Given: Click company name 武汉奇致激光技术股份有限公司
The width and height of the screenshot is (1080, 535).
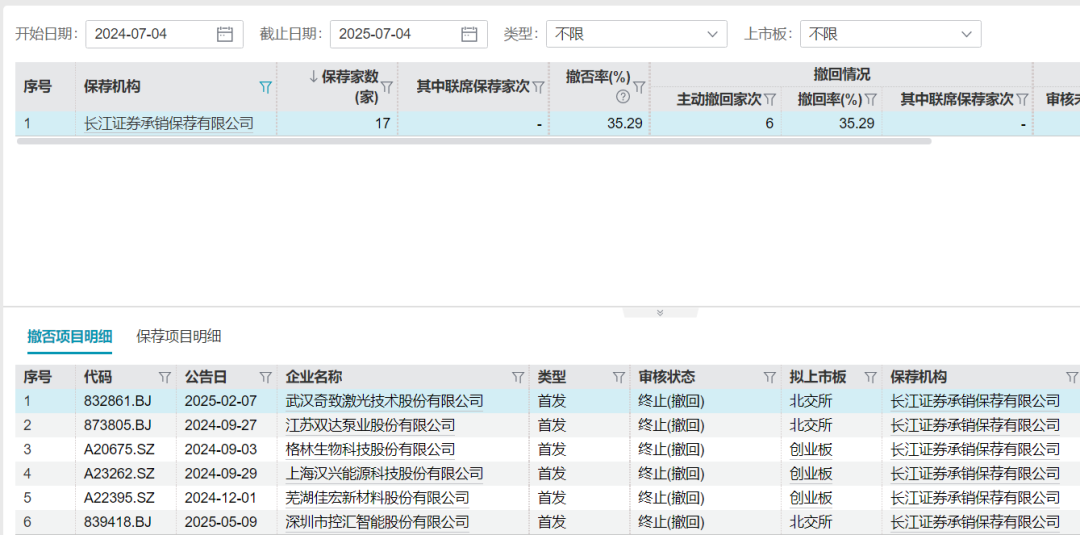Looking at the screenshot, I should pos(384,401).
